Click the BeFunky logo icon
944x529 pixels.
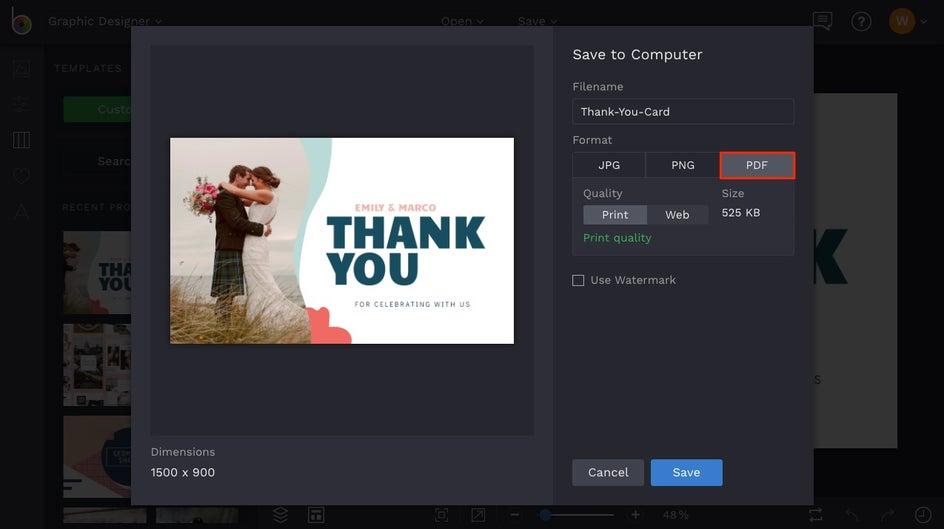coord(21,21)
